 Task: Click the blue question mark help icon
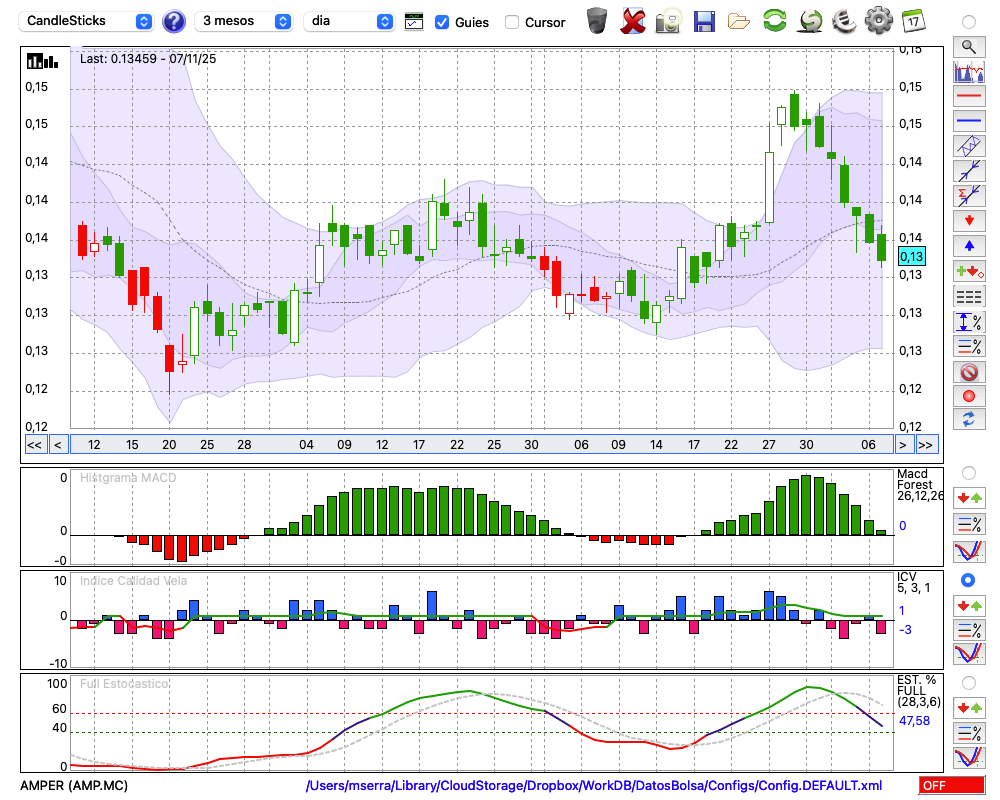click(174, 21)
